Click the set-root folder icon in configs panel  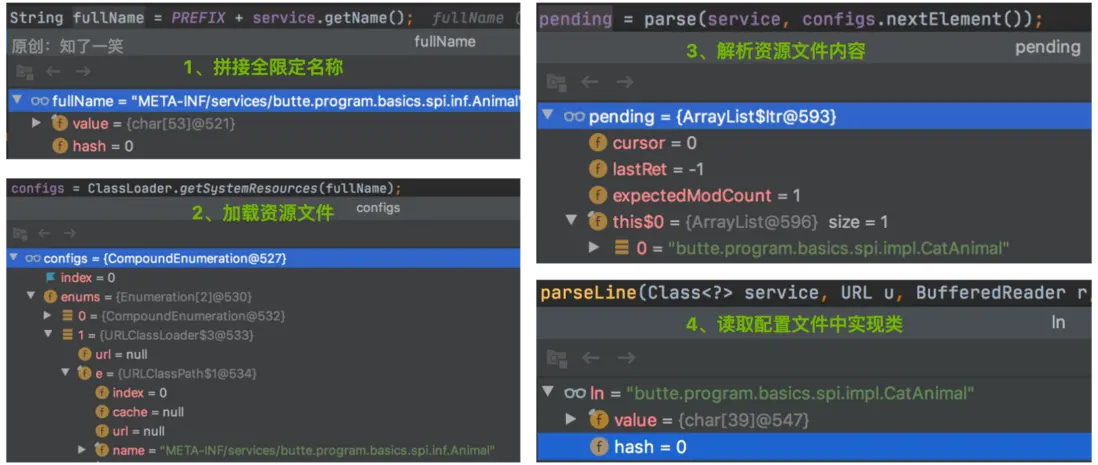(20, 233)
